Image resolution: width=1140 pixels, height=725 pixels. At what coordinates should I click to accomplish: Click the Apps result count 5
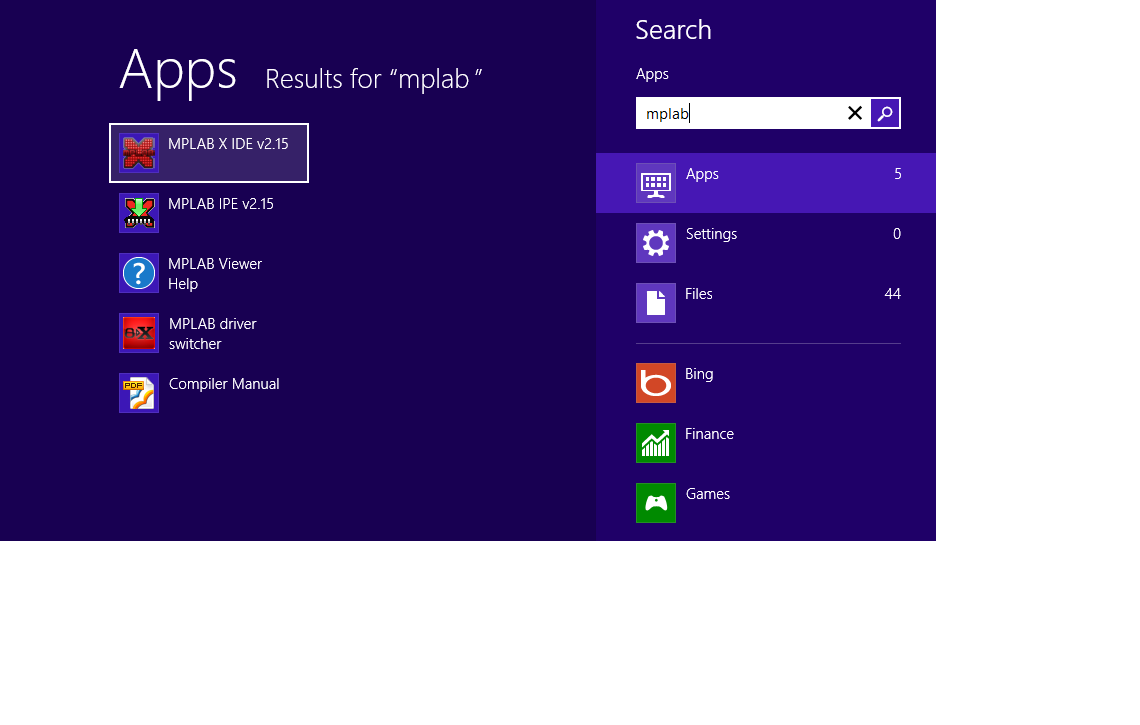(898, 174)
